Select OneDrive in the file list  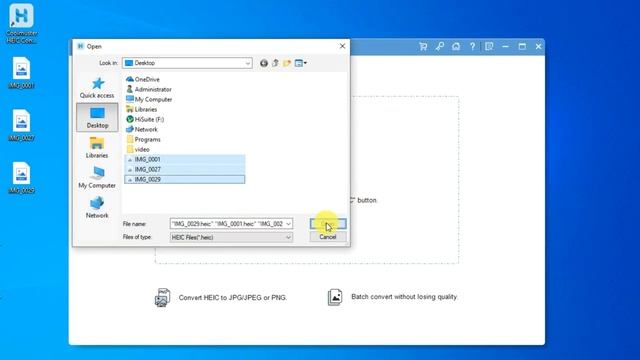tap(143, 79)
